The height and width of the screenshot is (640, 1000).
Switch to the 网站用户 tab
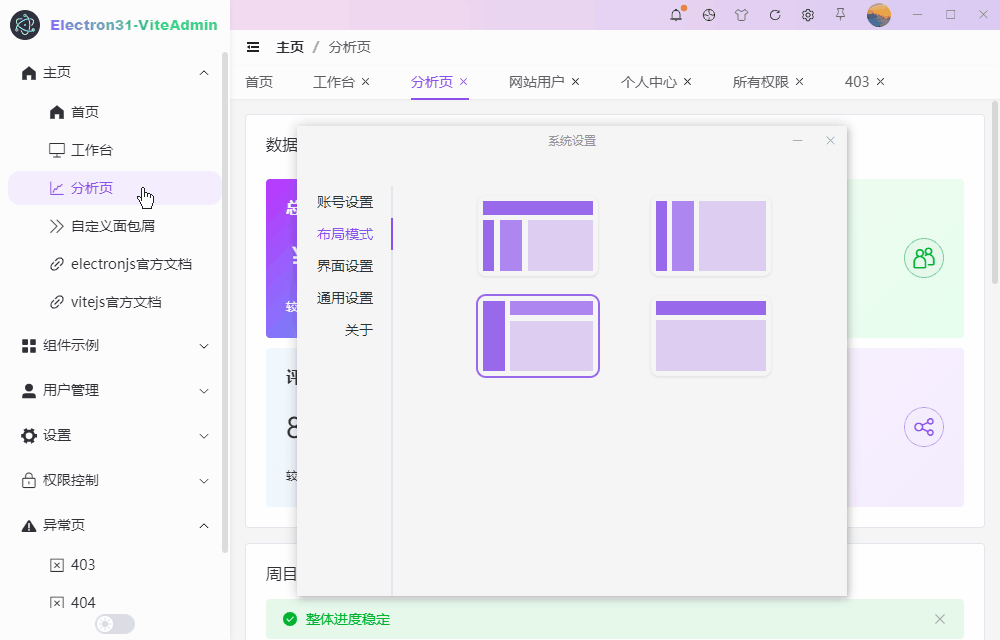coord(537,82)
